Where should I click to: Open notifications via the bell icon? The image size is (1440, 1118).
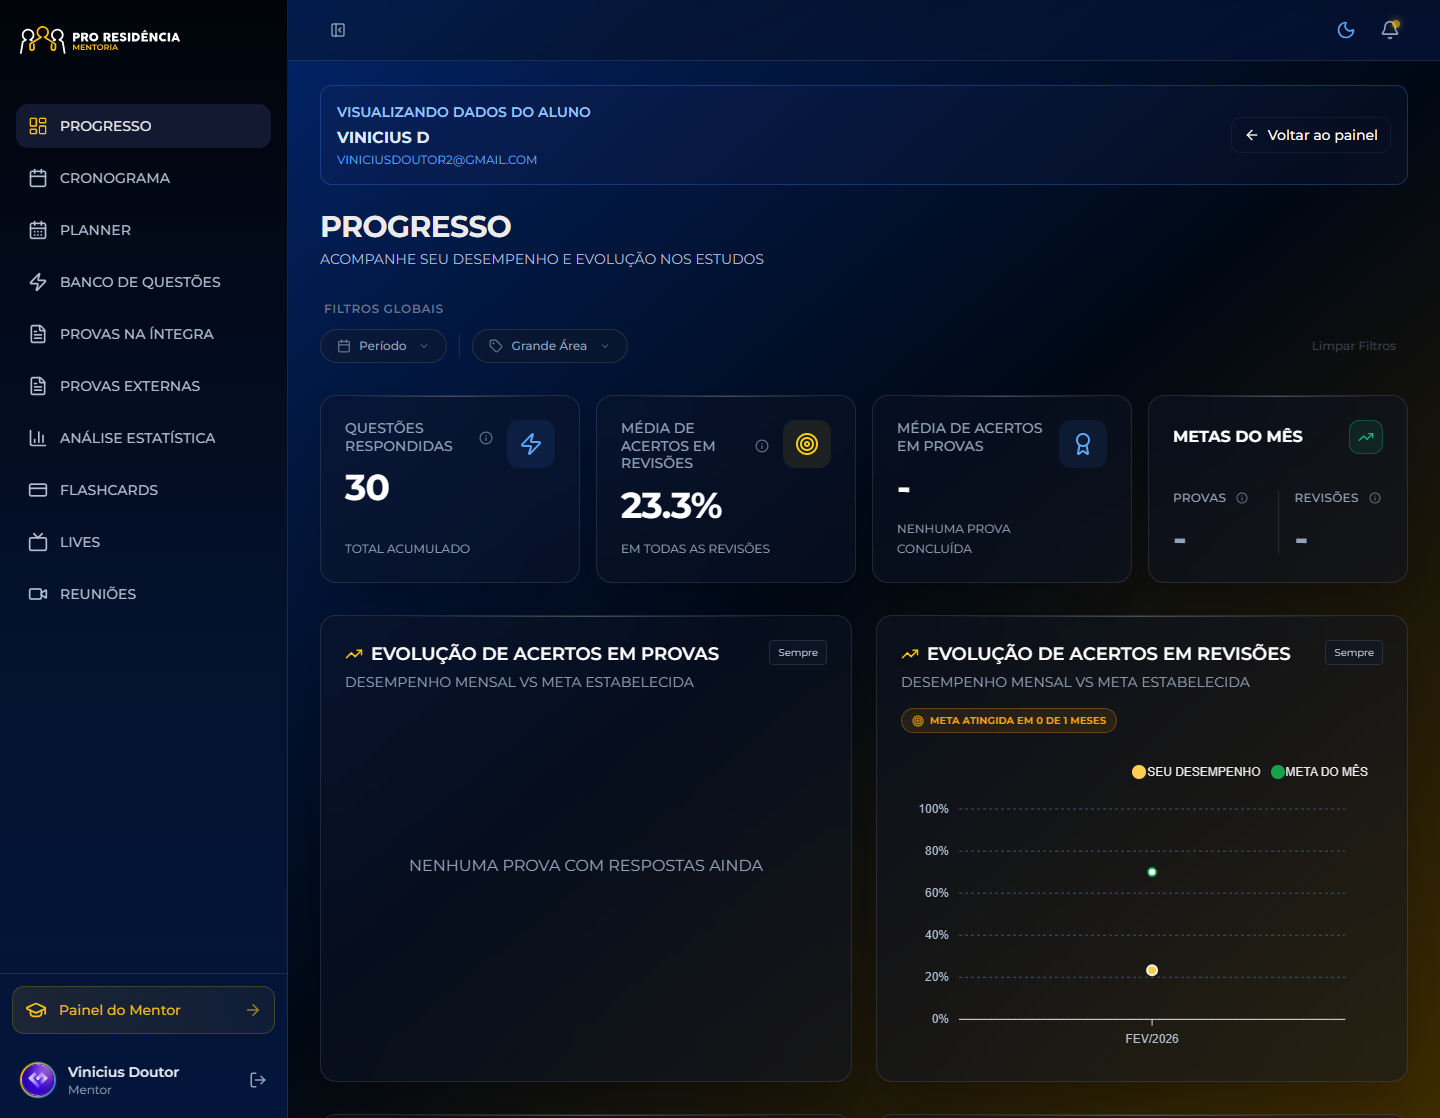click(x=1390, y=30)
